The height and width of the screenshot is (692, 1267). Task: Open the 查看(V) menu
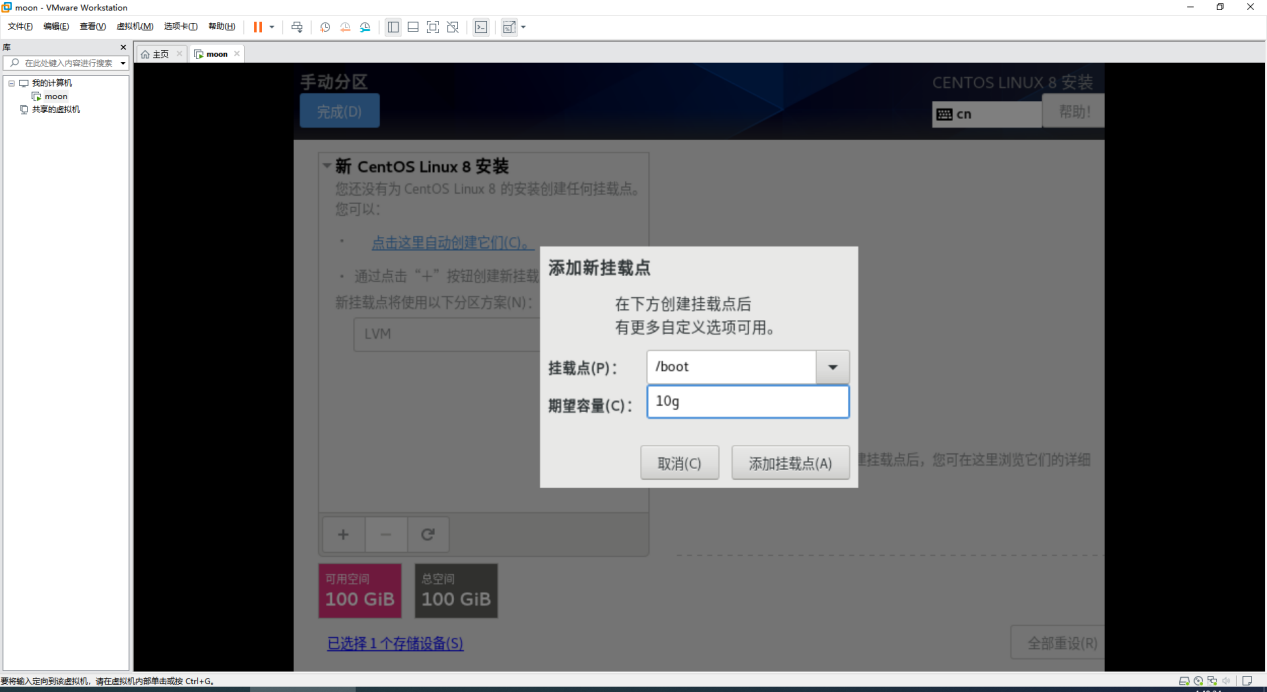pos(93,27)
